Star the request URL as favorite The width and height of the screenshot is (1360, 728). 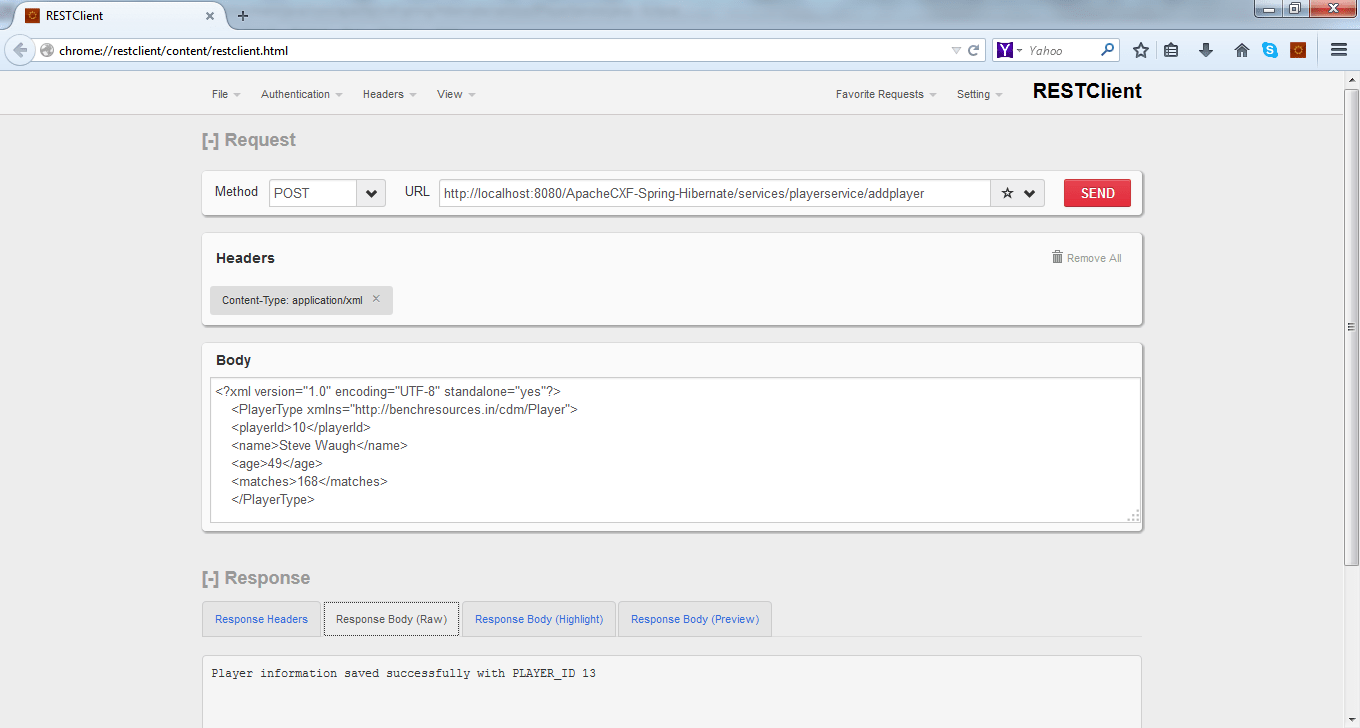(1007, 193)
